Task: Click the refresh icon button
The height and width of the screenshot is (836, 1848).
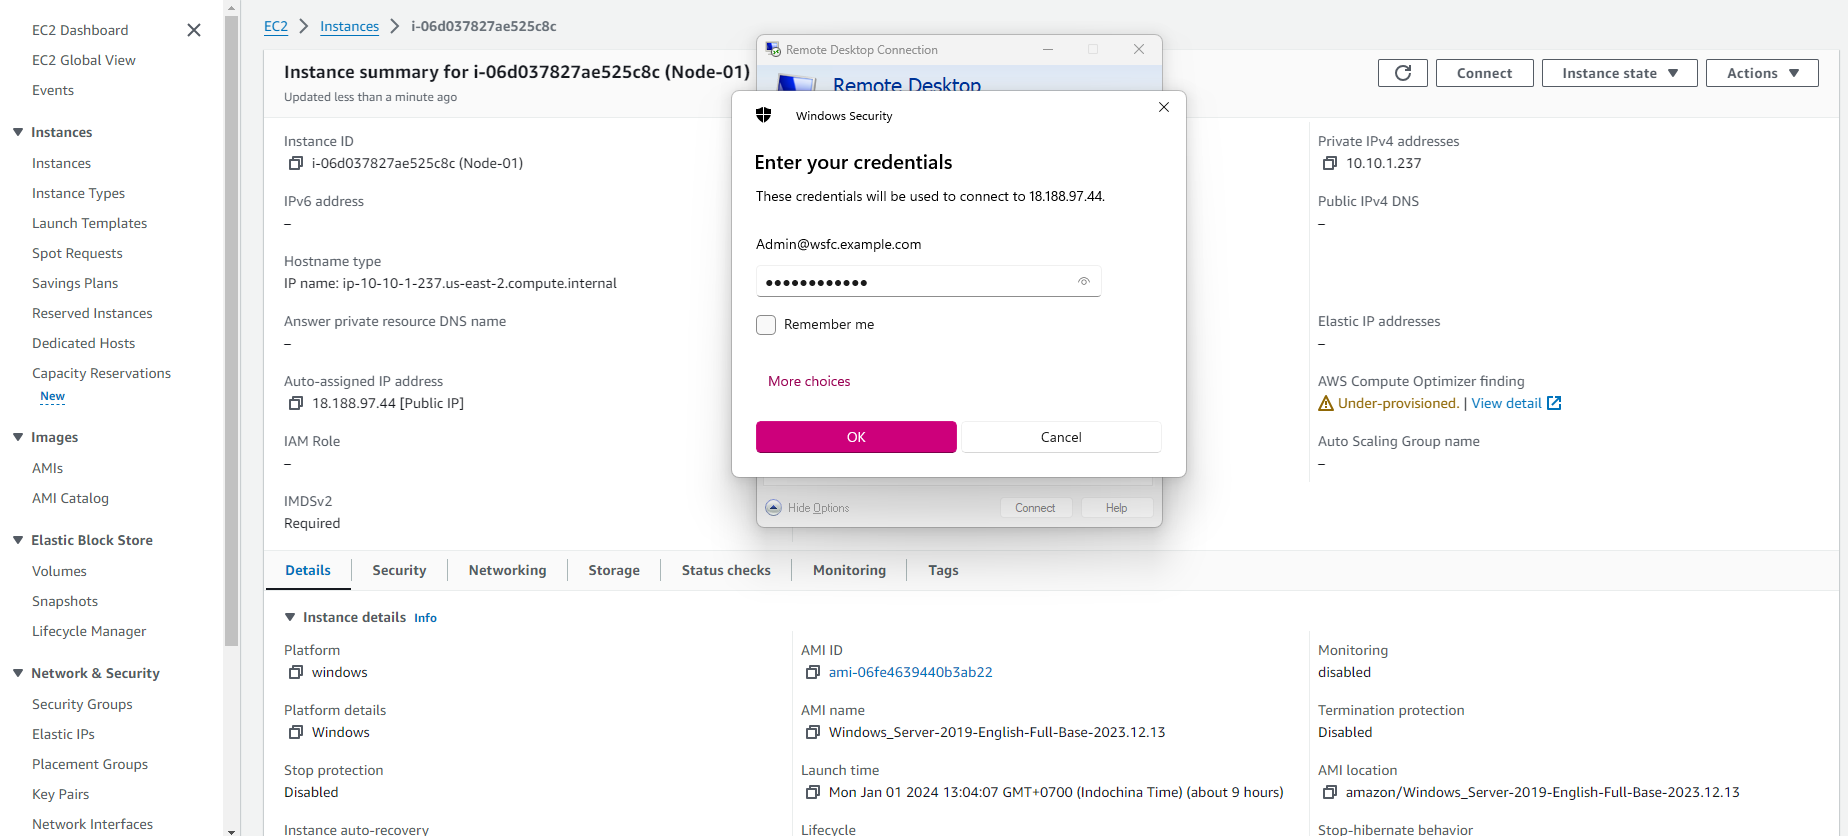Action: click(x=1402, y=73)
